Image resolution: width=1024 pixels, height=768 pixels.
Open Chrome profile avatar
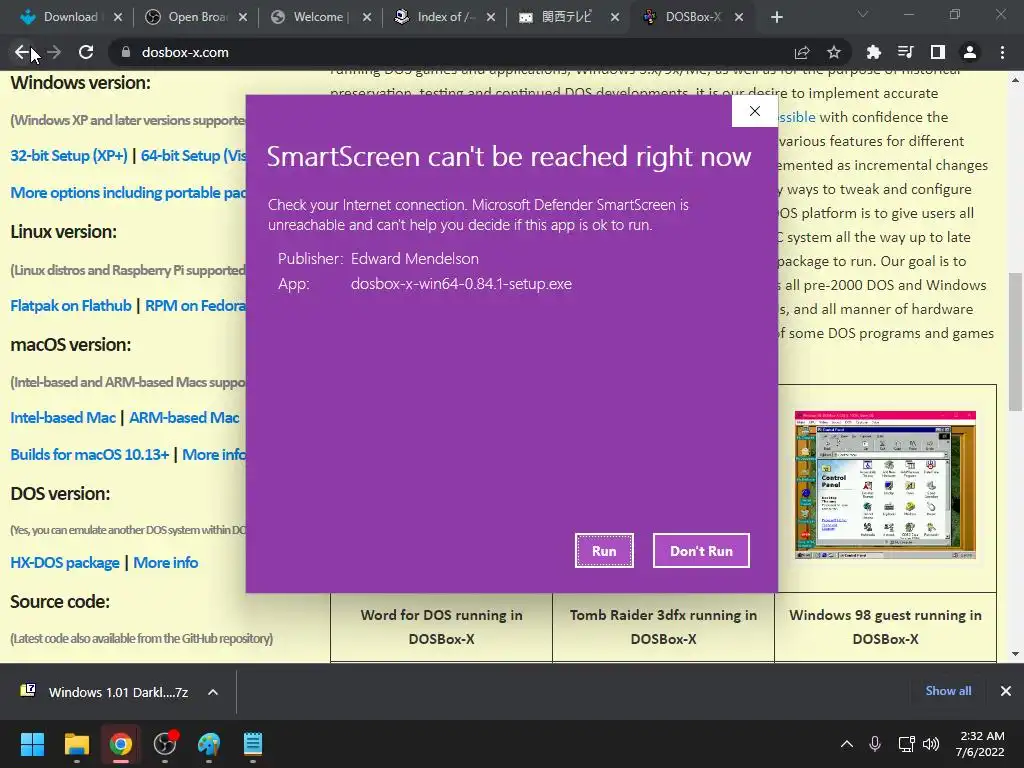pyautogui.click(x=970, y=52)
